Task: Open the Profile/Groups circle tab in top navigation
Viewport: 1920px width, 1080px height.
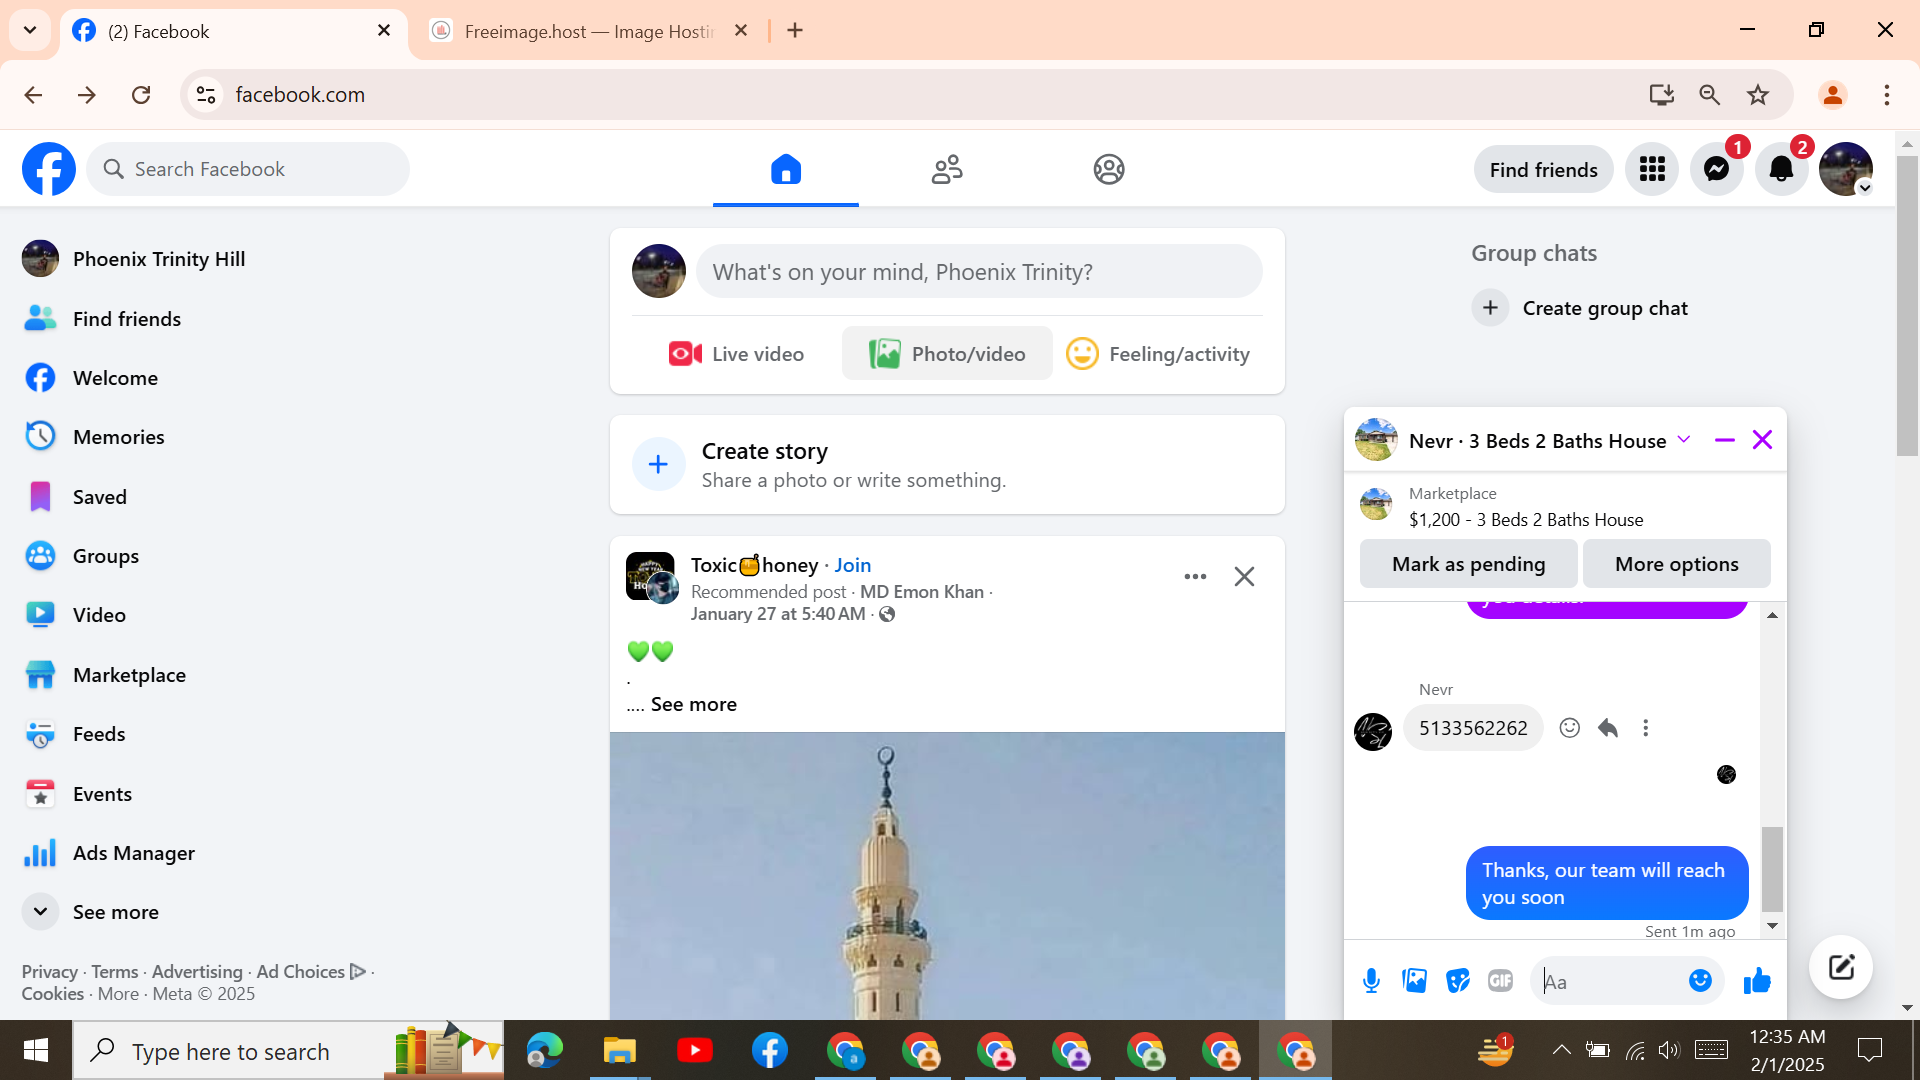Action: pyautogui.click(x=1109, y=169)
